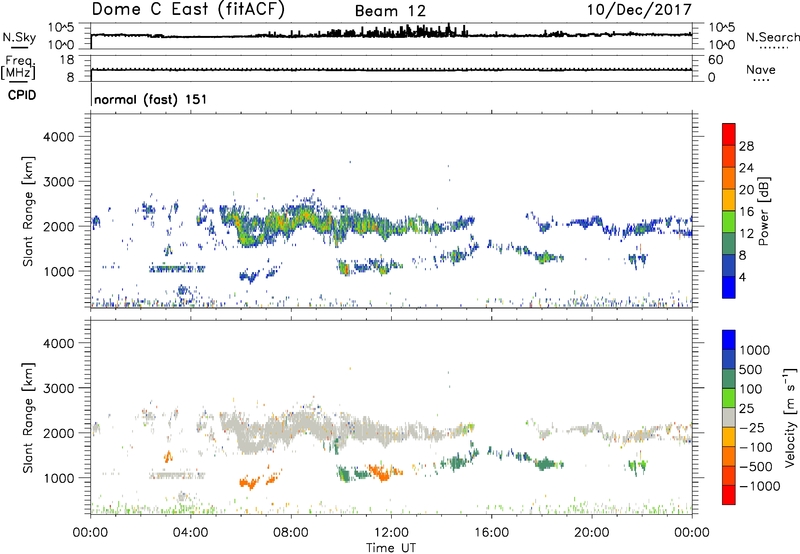Click the '18' tick on the frequency axis
Image resolution: width=800 pixels, height=554 pixels.
67,60
